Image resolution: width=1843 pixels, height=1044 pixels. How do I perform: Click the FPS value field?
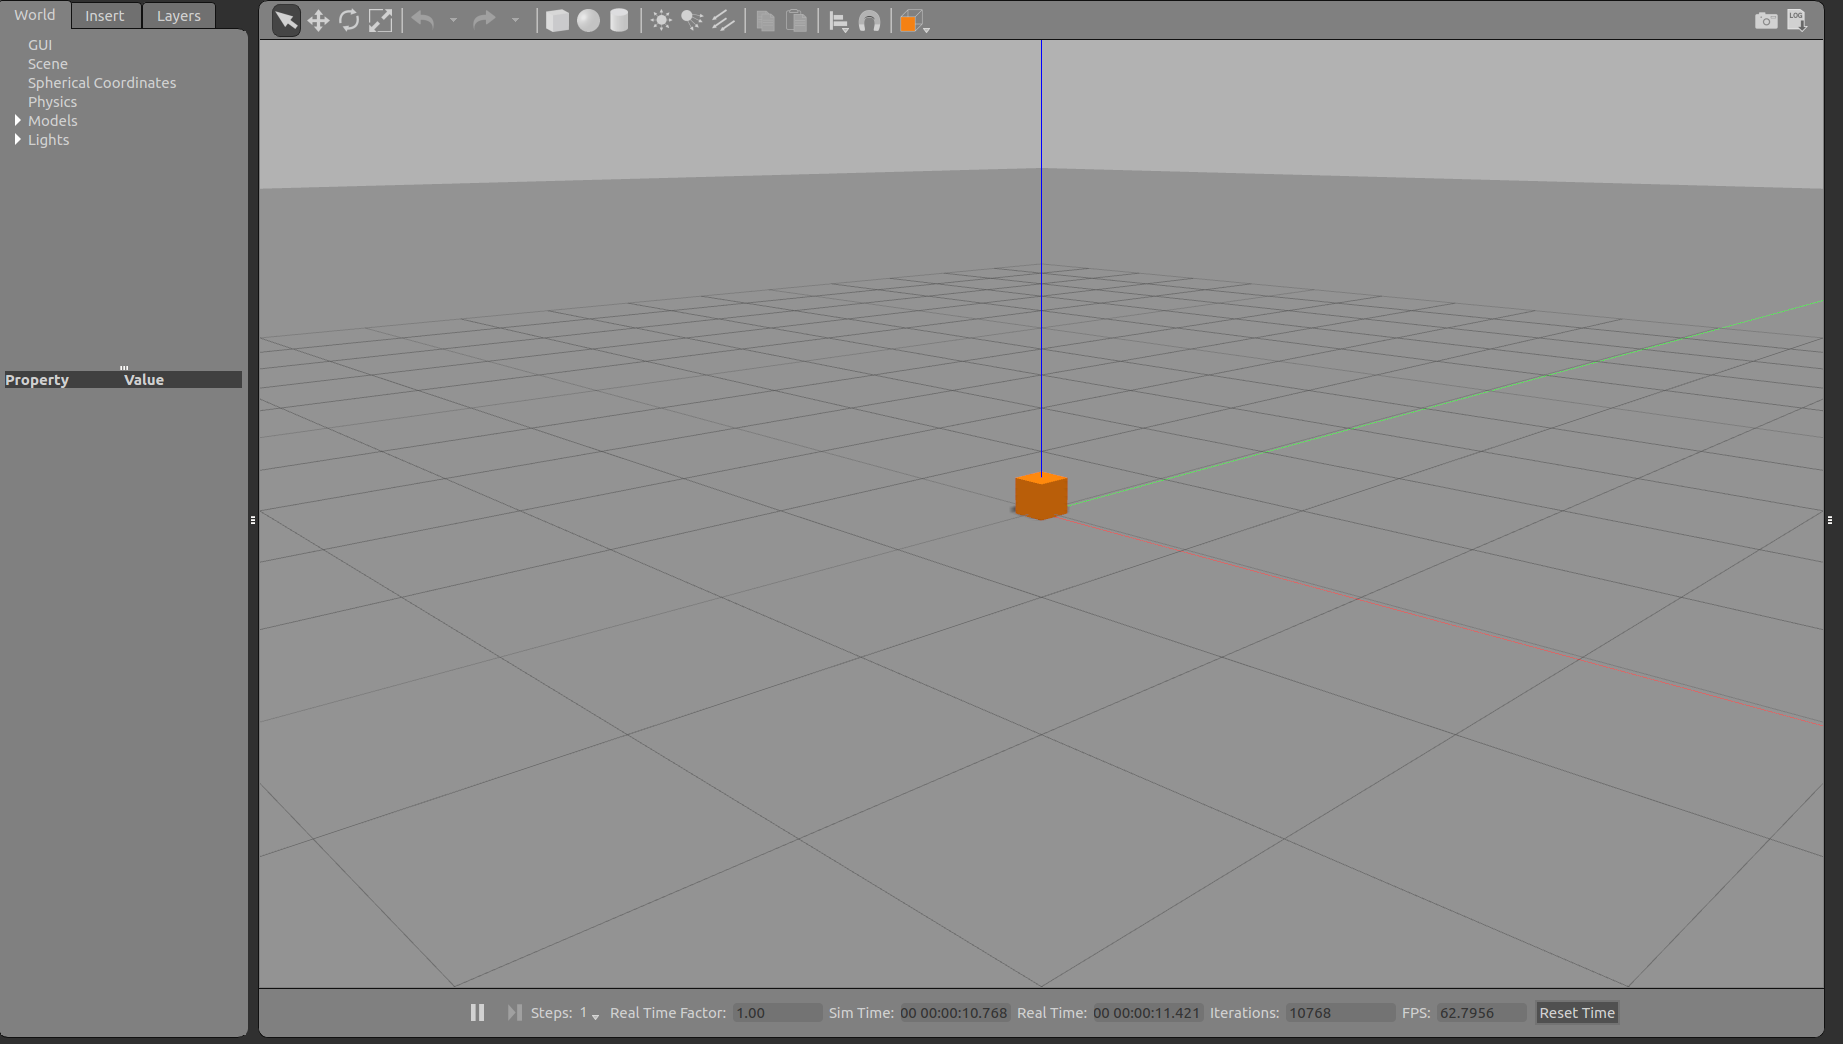point(1482,1013)
